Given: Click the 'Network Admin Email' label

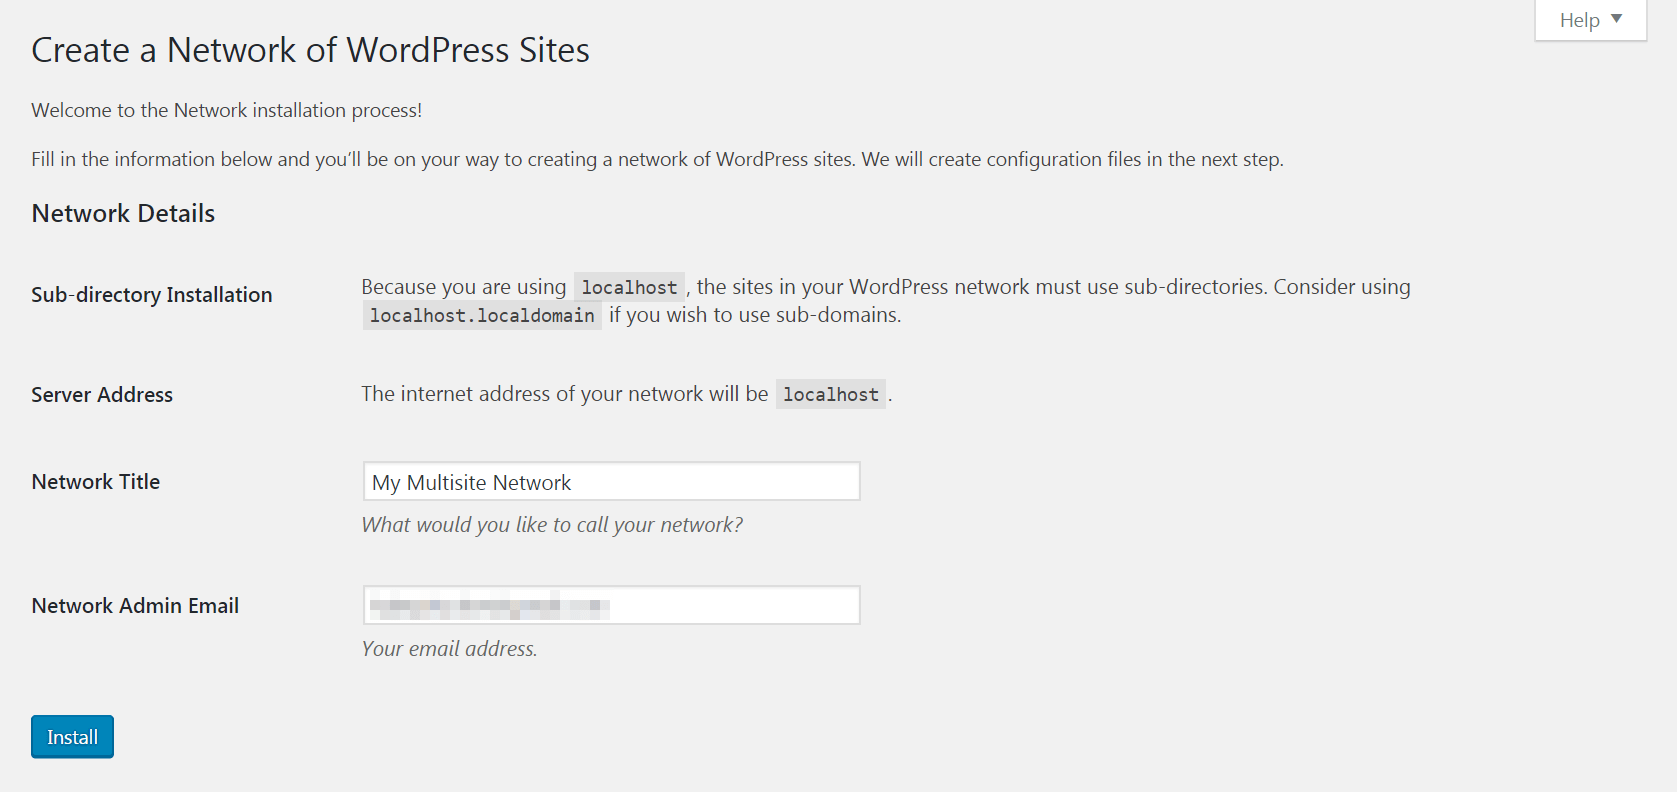Looking at the screenshot, I should point(135,606).
